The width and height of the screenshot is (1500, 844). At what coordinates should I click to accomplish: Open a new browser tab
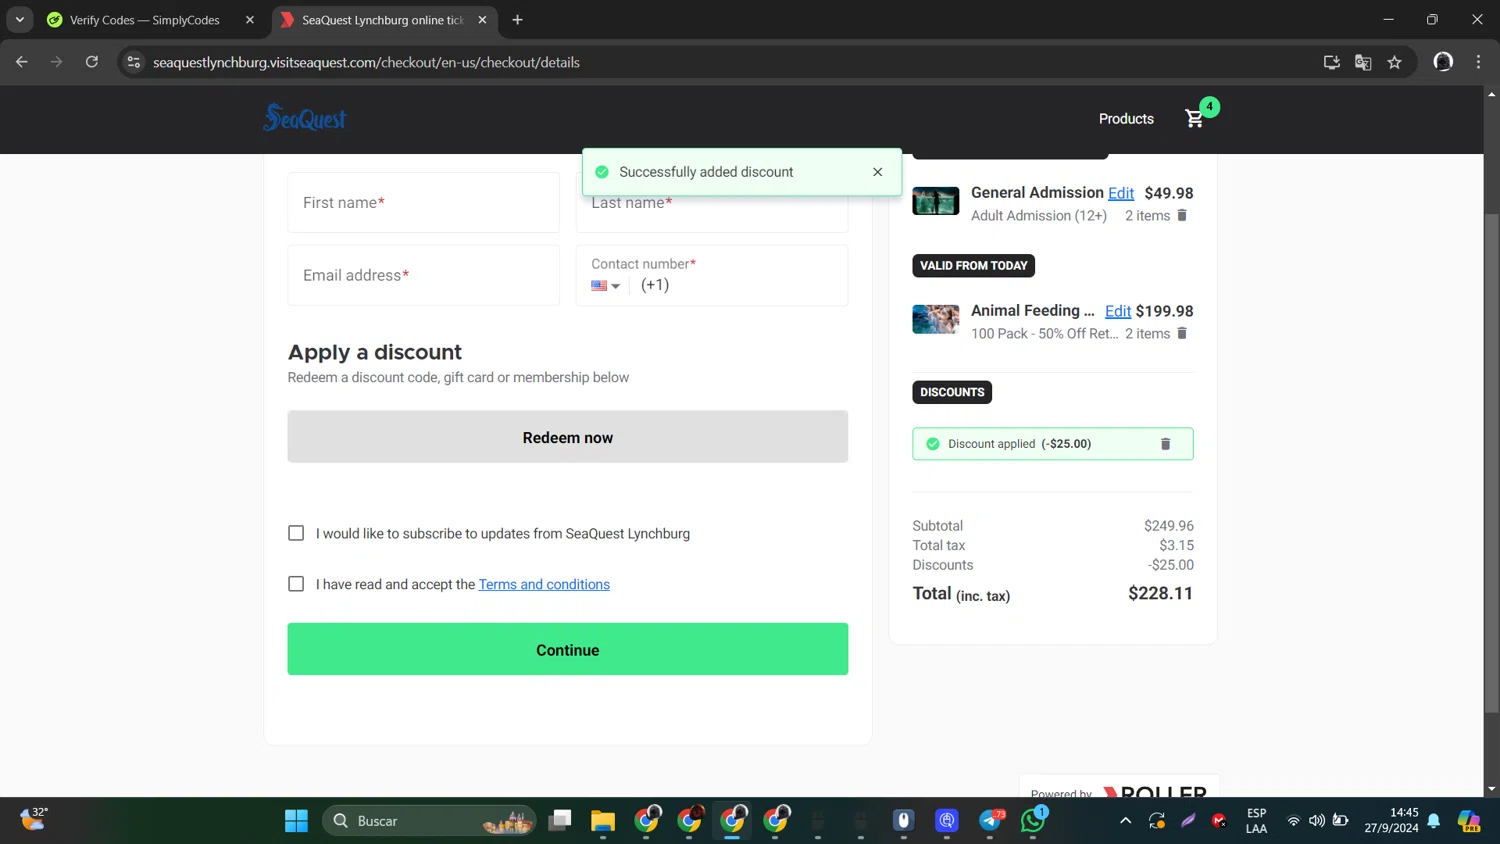(x=517, y=20)
